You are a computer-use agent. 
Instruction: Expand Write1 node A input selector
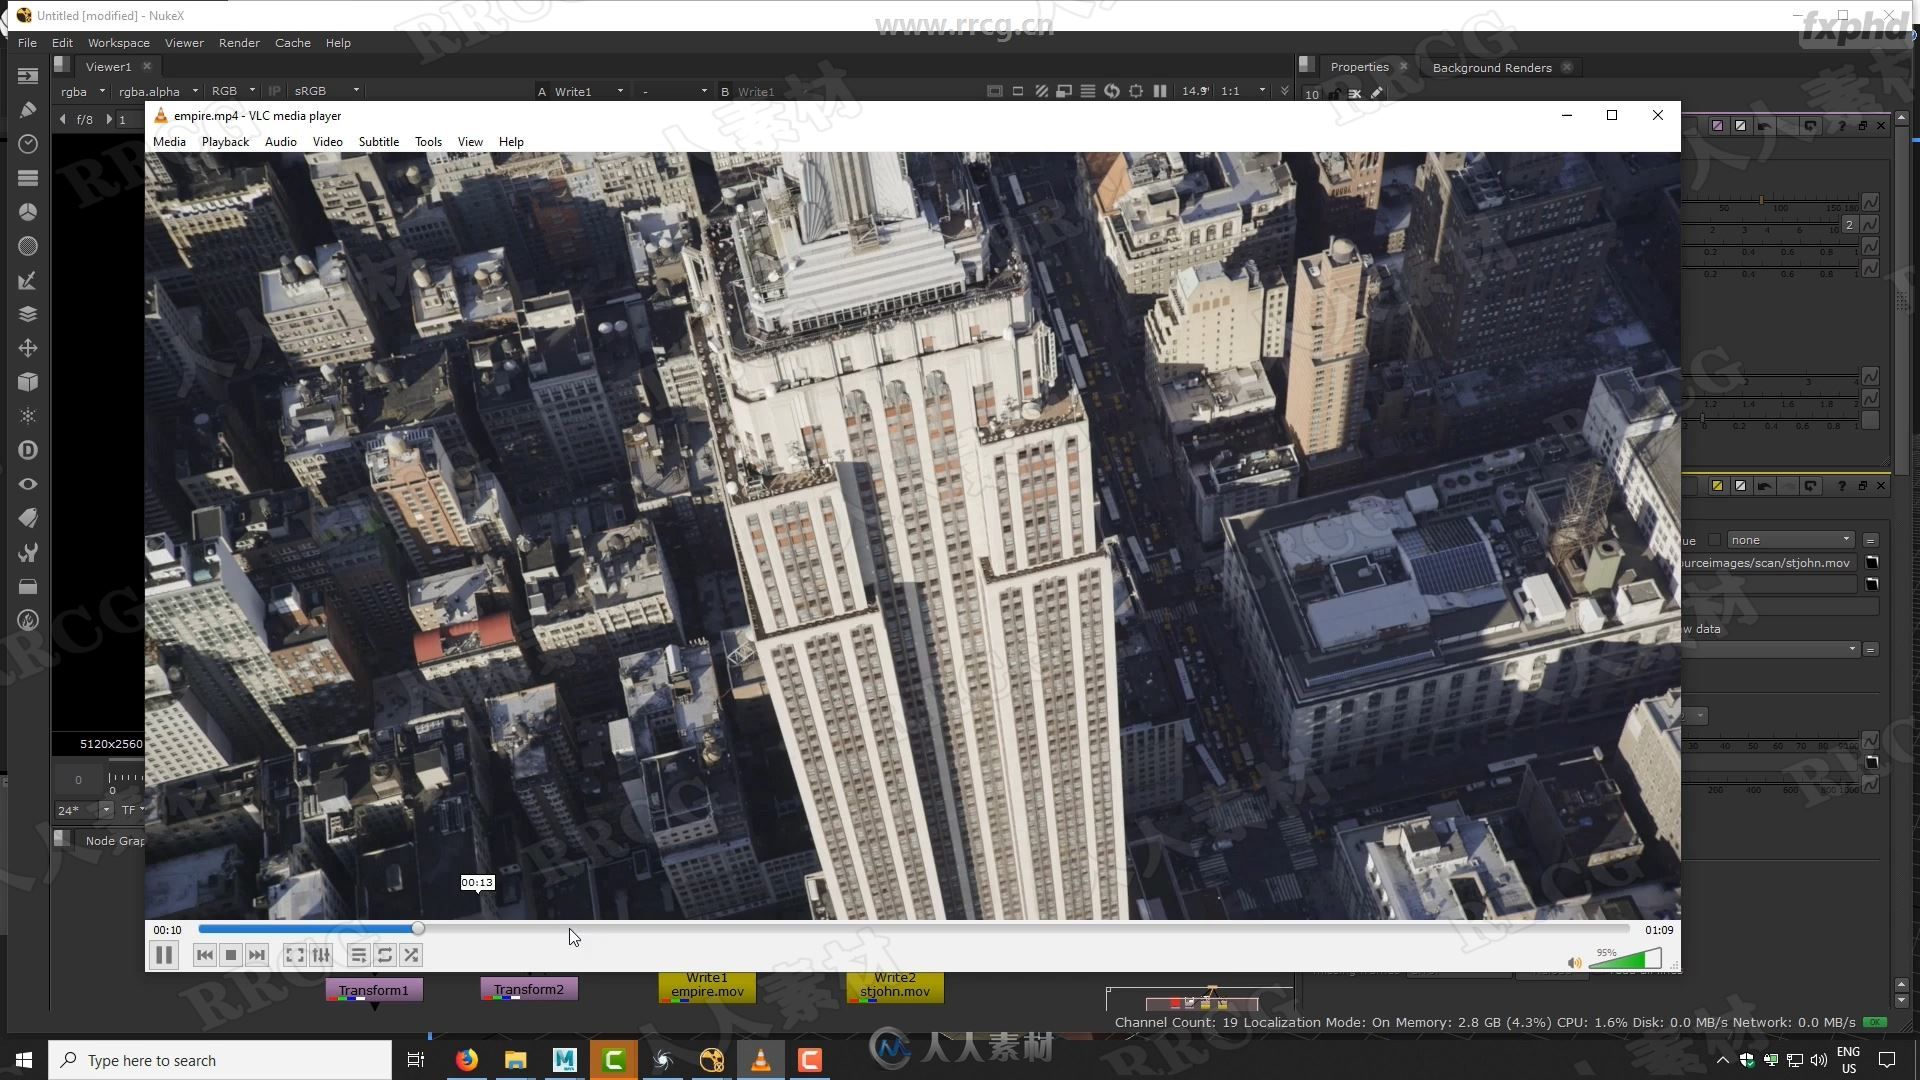(620, 91)
